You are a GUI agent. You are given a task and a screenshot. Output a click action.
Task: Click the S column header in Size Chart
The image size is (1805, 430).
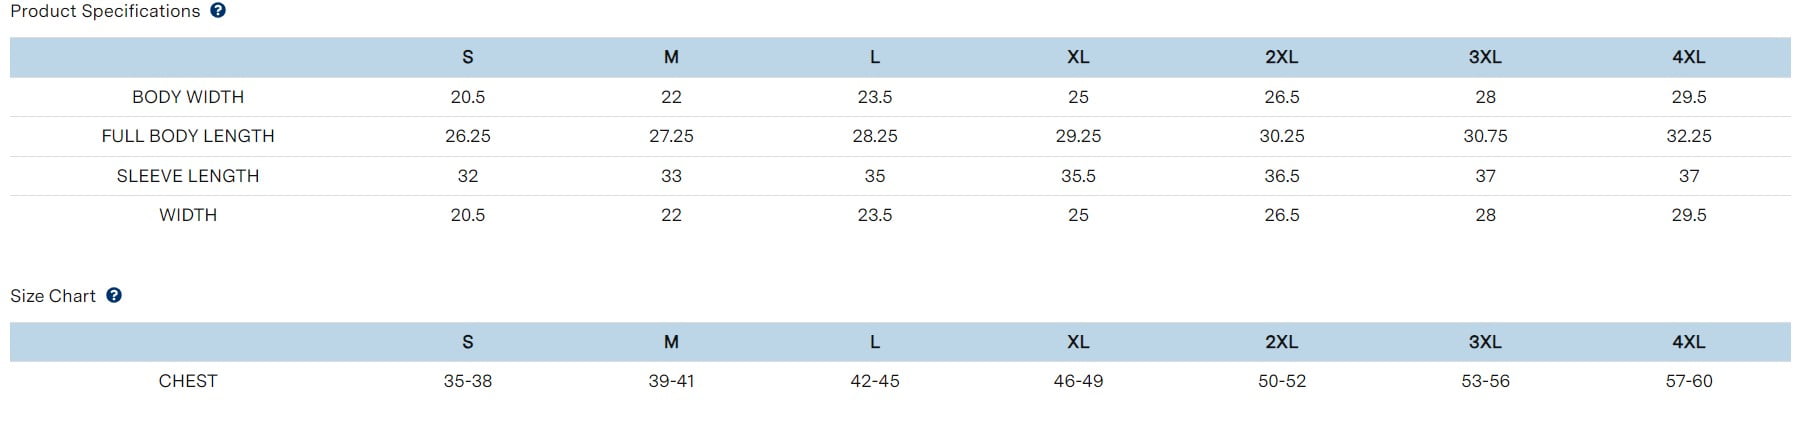[467, 342]
